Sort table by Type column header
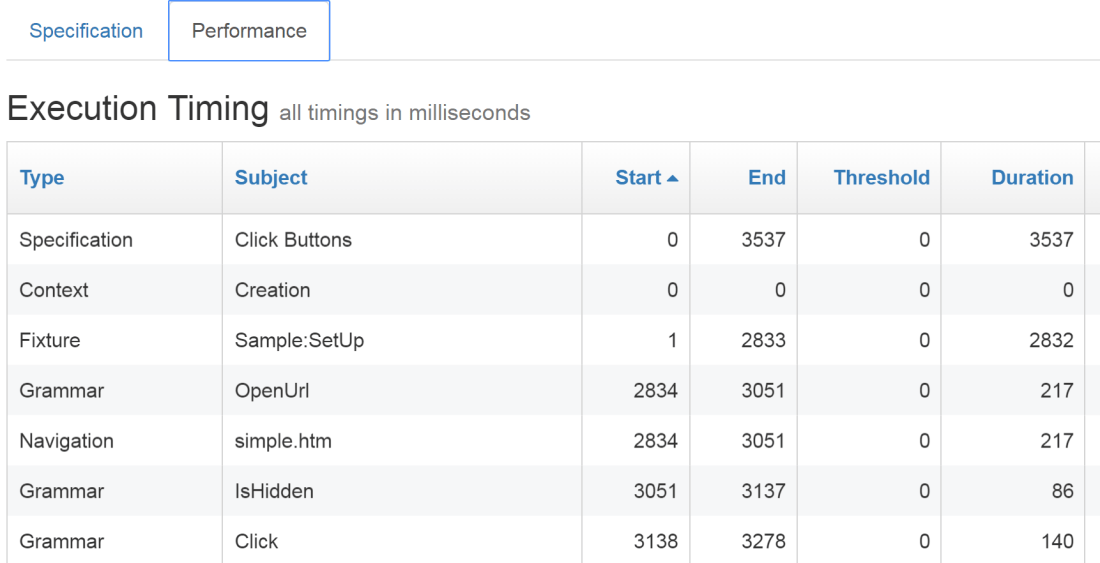This screenshot has height=563, width=1100. tap(42, 178)
